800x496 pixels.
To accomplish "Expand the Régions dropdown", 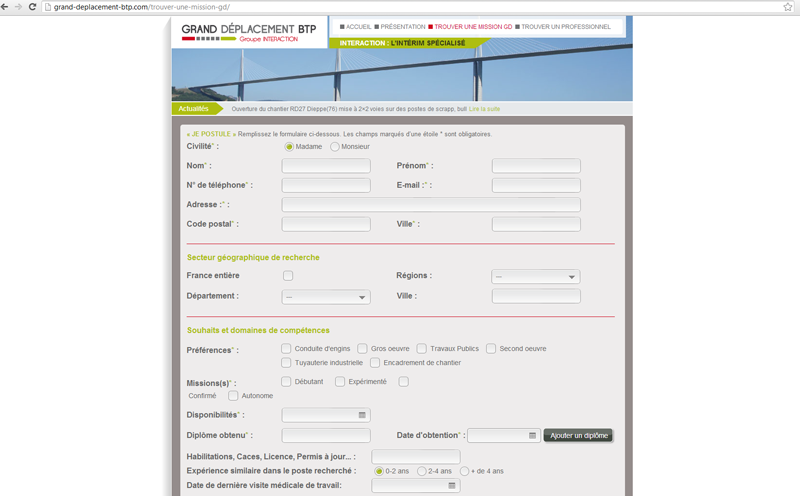I will click(536, 277).
